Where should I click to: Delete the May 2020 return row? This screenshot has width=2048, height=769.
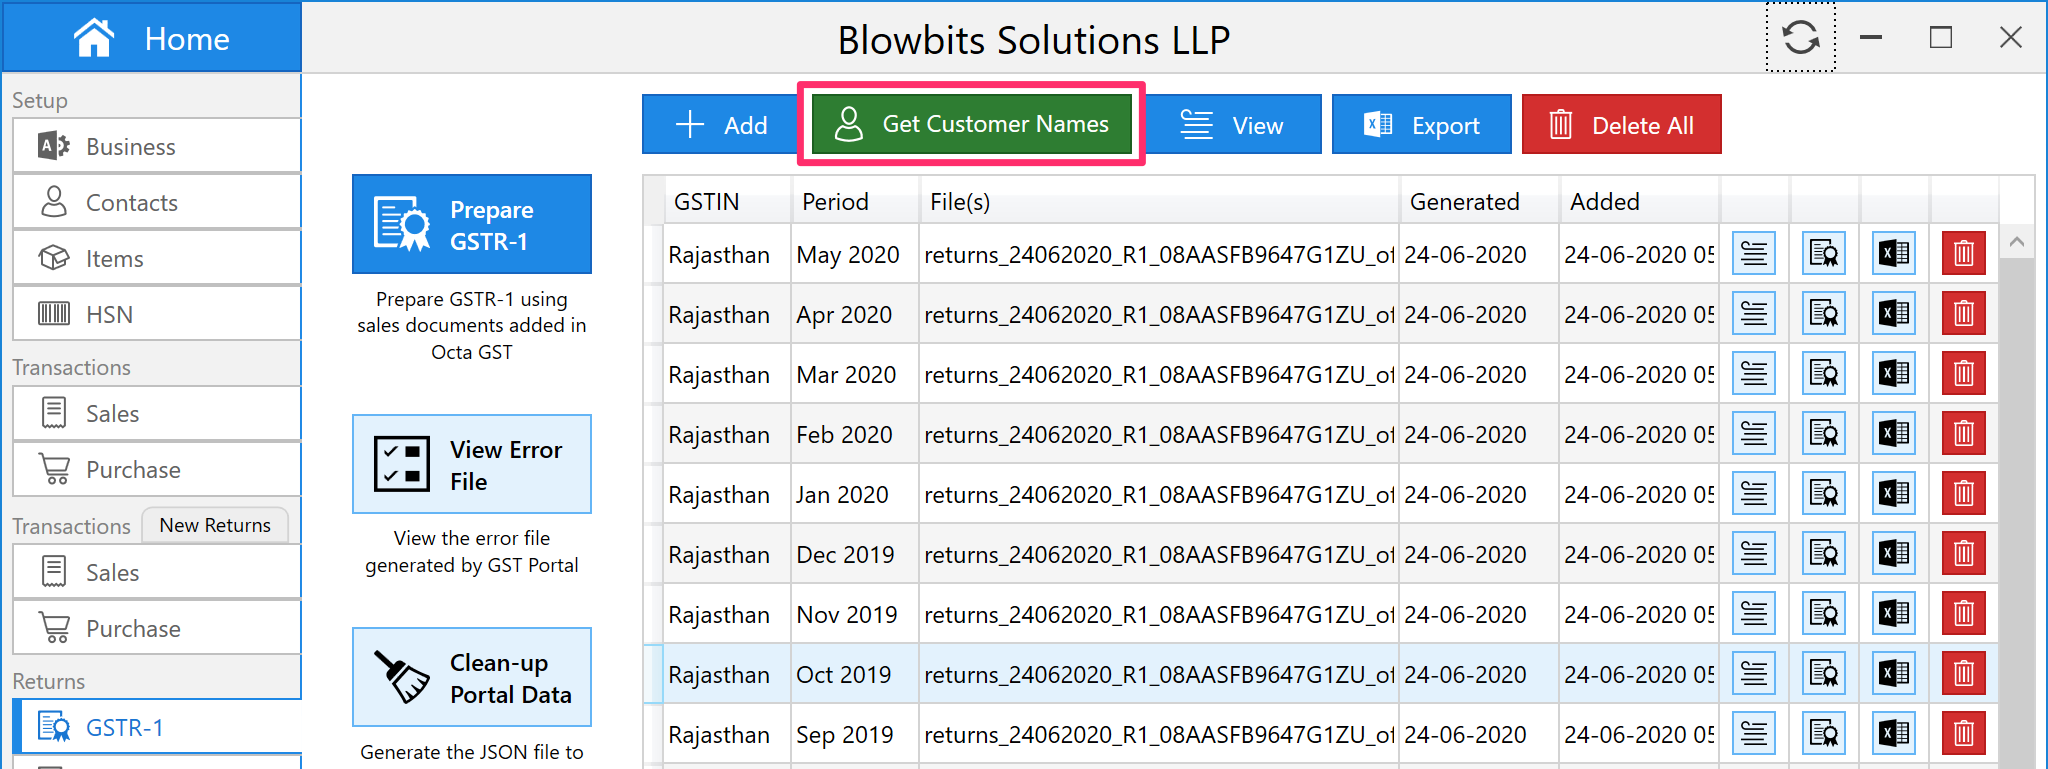pos(1963,254)
